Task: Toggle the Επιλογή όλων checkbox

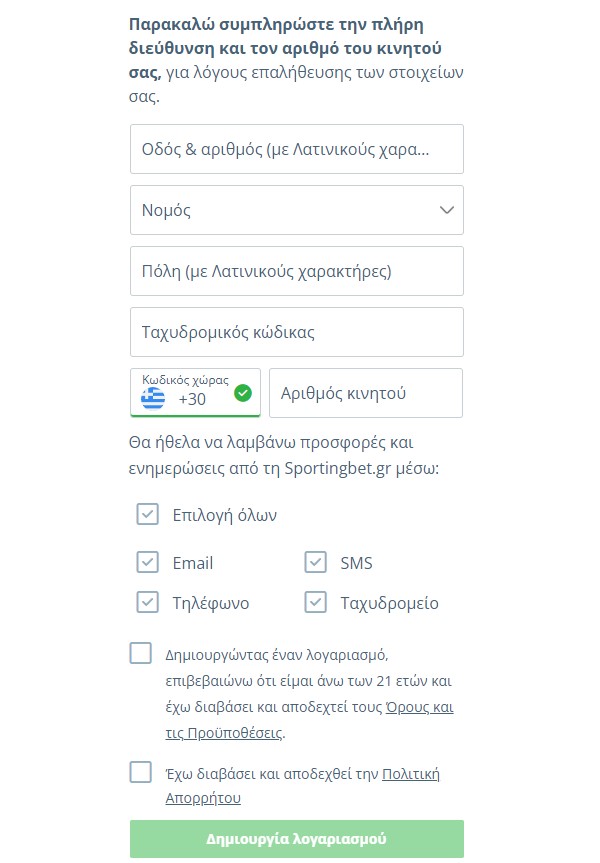Action: click(x=148, y=514)
